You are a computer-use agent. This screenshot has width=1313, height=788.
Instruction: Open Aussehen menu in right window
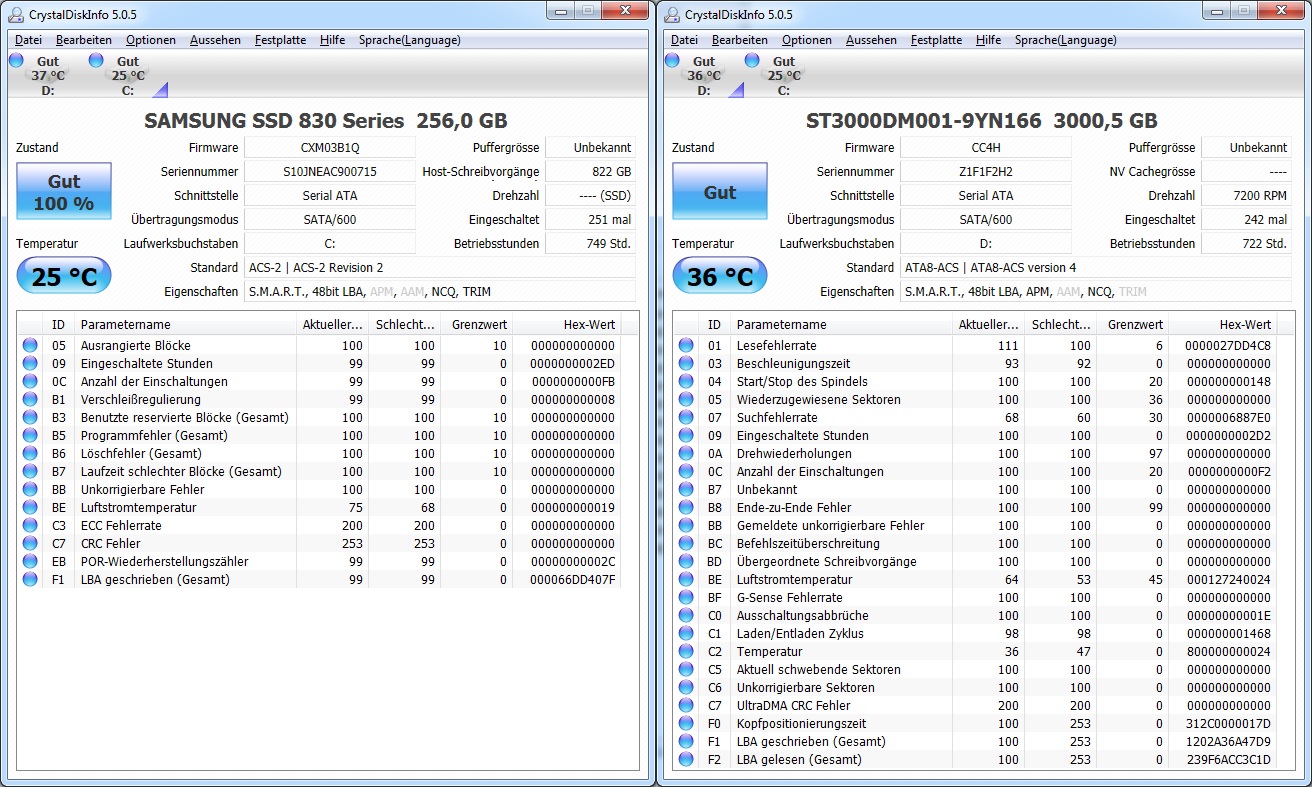coord(871,40)
